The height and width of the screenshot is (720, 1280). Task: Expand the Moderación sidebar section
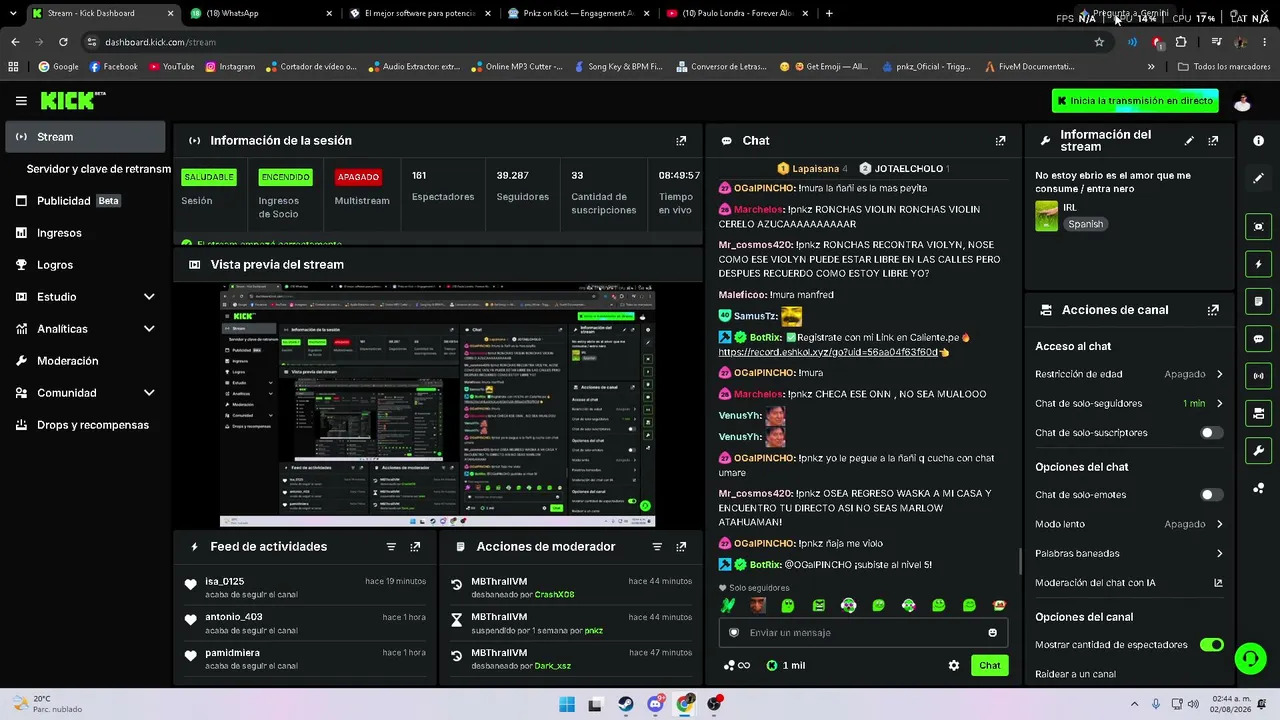coord(85,361)
